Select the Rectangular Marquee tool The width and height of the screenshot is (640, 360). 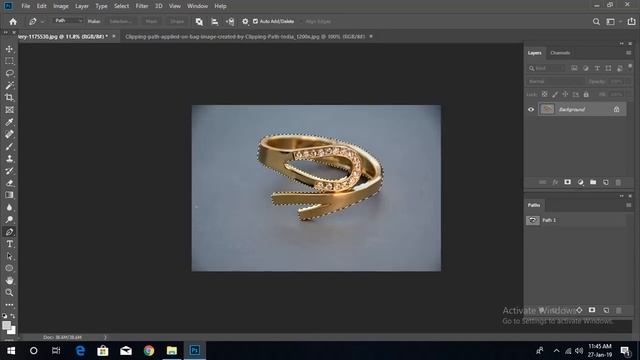(x=9, y=61)
